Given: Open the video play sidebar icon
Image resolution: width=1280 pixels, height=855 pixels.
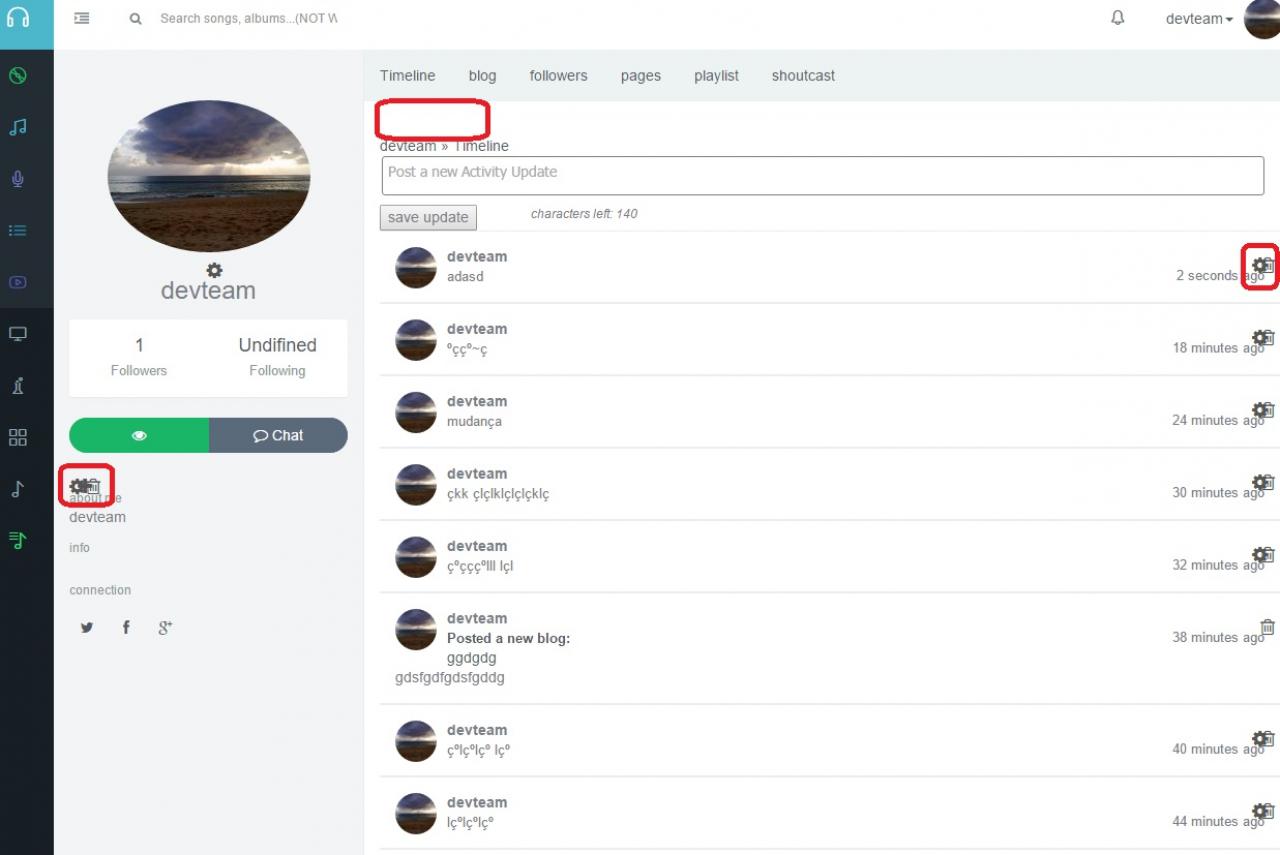Looking at the screenshot, I should pos(17,282).
